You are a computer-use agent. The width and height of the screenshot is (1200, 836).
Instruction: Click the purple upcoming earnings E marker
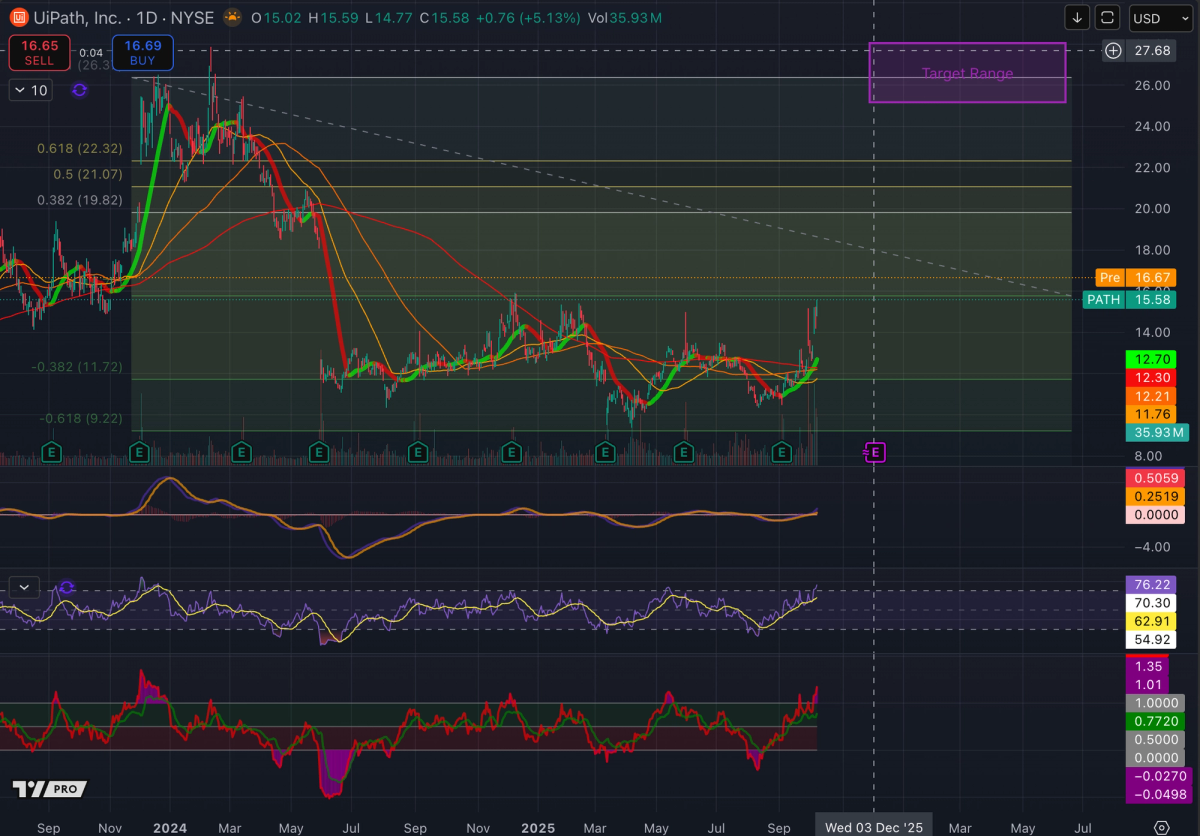click(874, 453)
